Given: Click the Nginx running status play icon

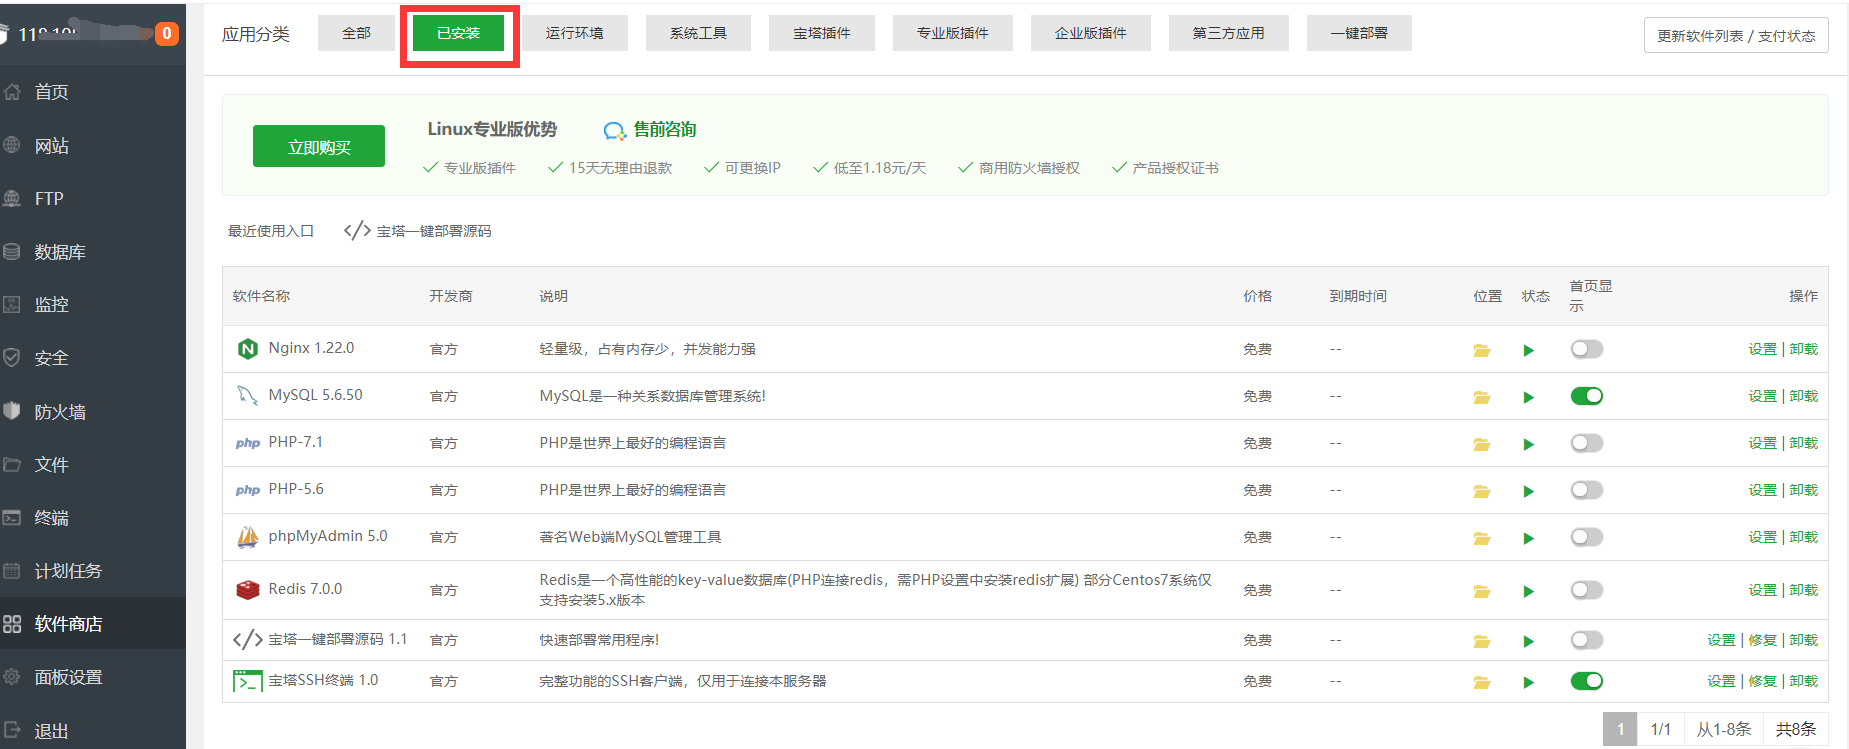Looking at the screenshot, I should [1528, 350].
